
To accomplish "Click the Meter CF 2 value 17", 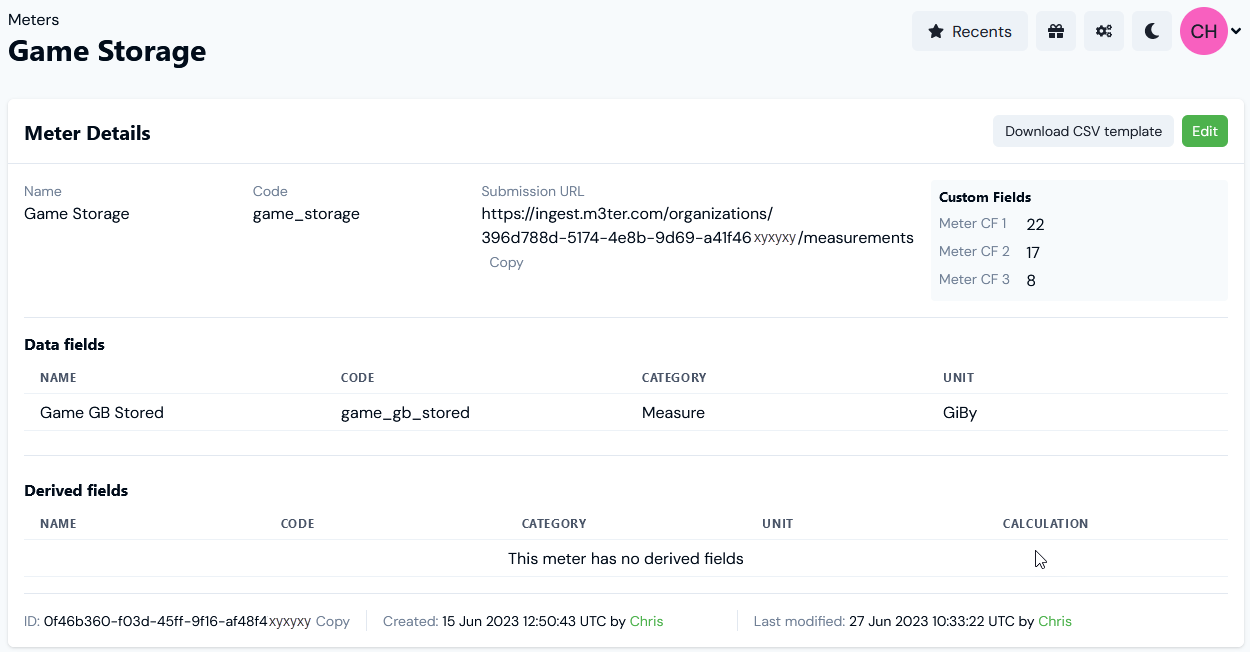I will click(1033, 253).
